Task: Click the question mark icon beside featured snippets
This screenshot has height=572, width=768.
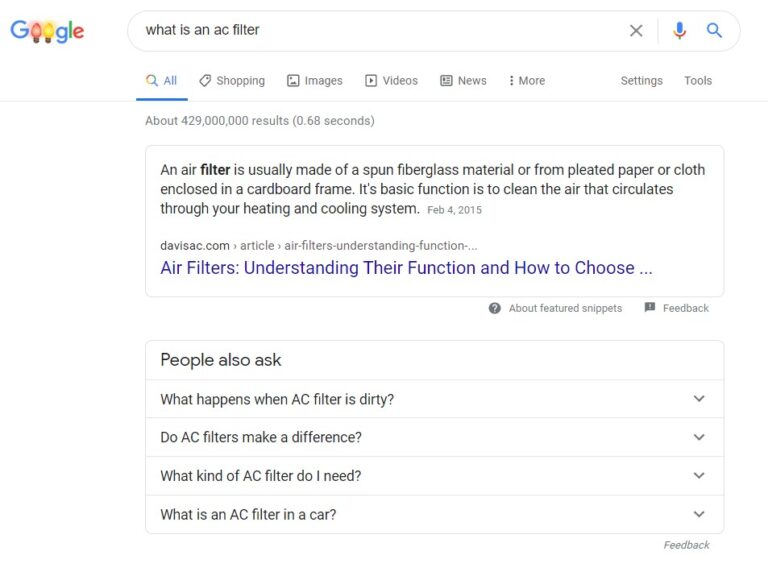Action: click(x=495, y=308)
